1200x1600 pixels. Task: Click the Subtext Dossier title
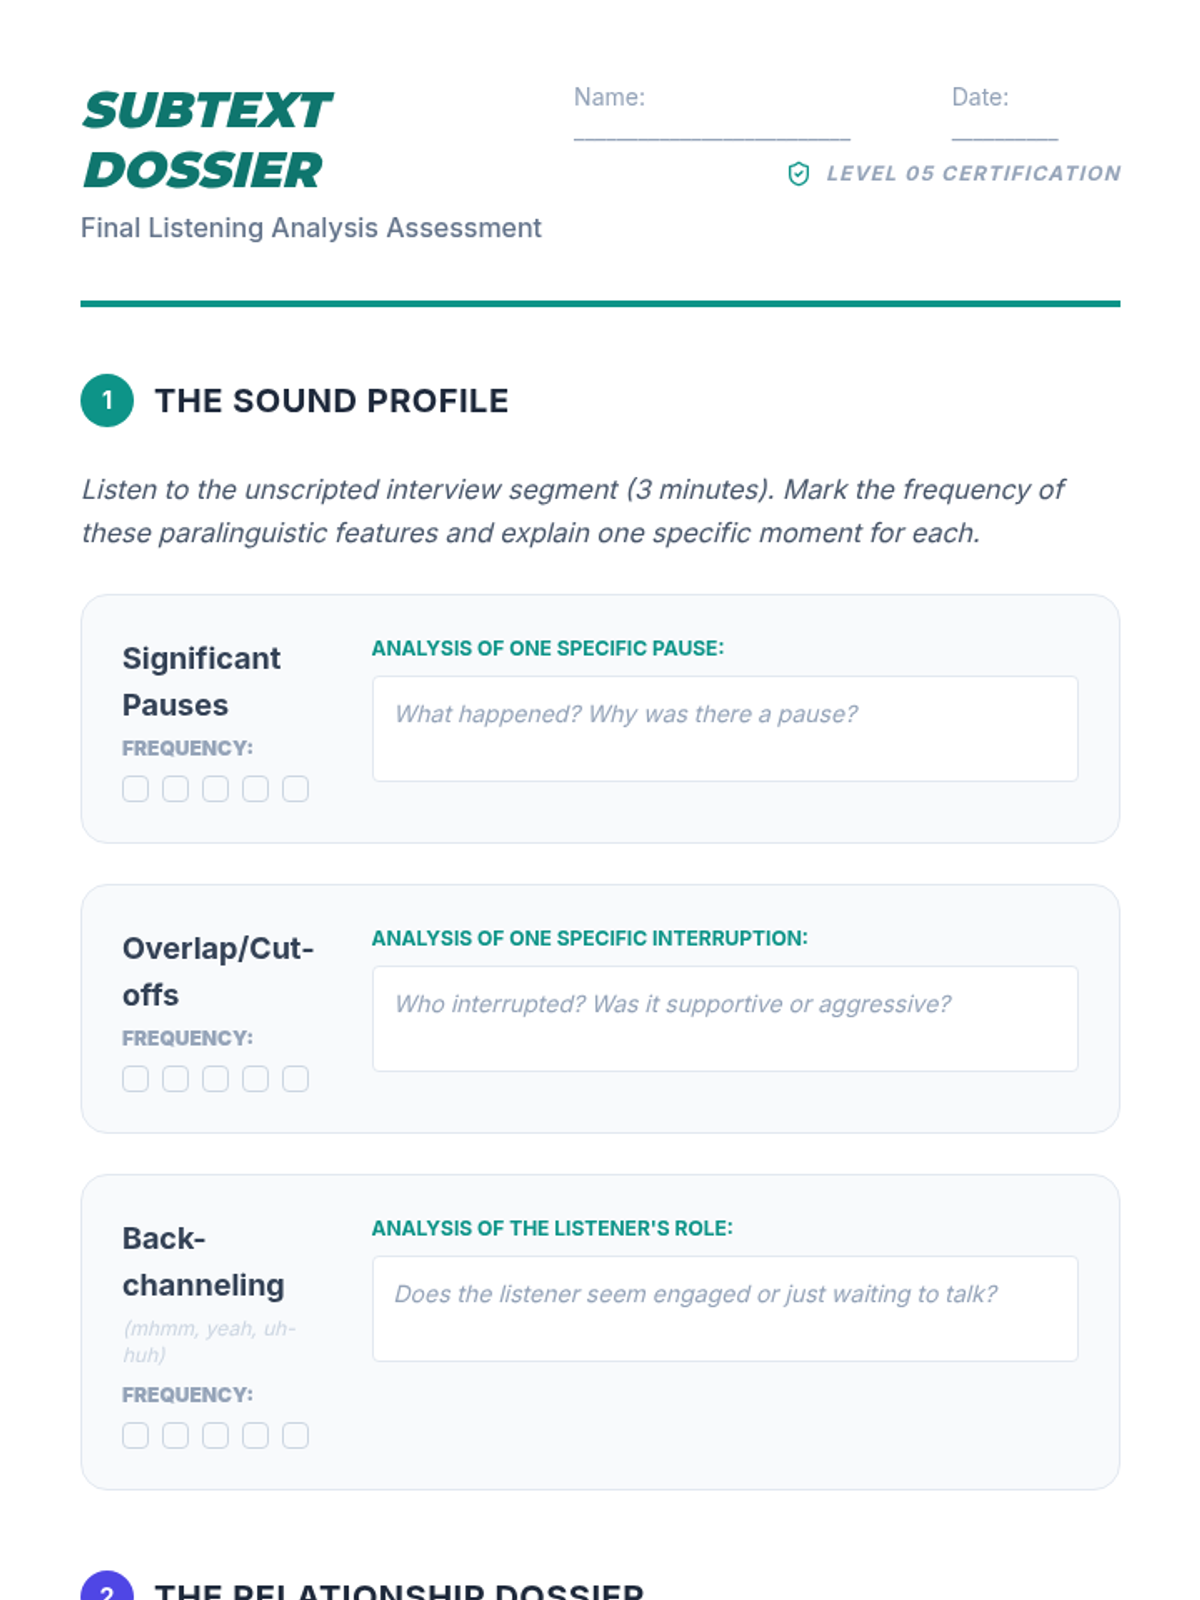coord(207,140)
